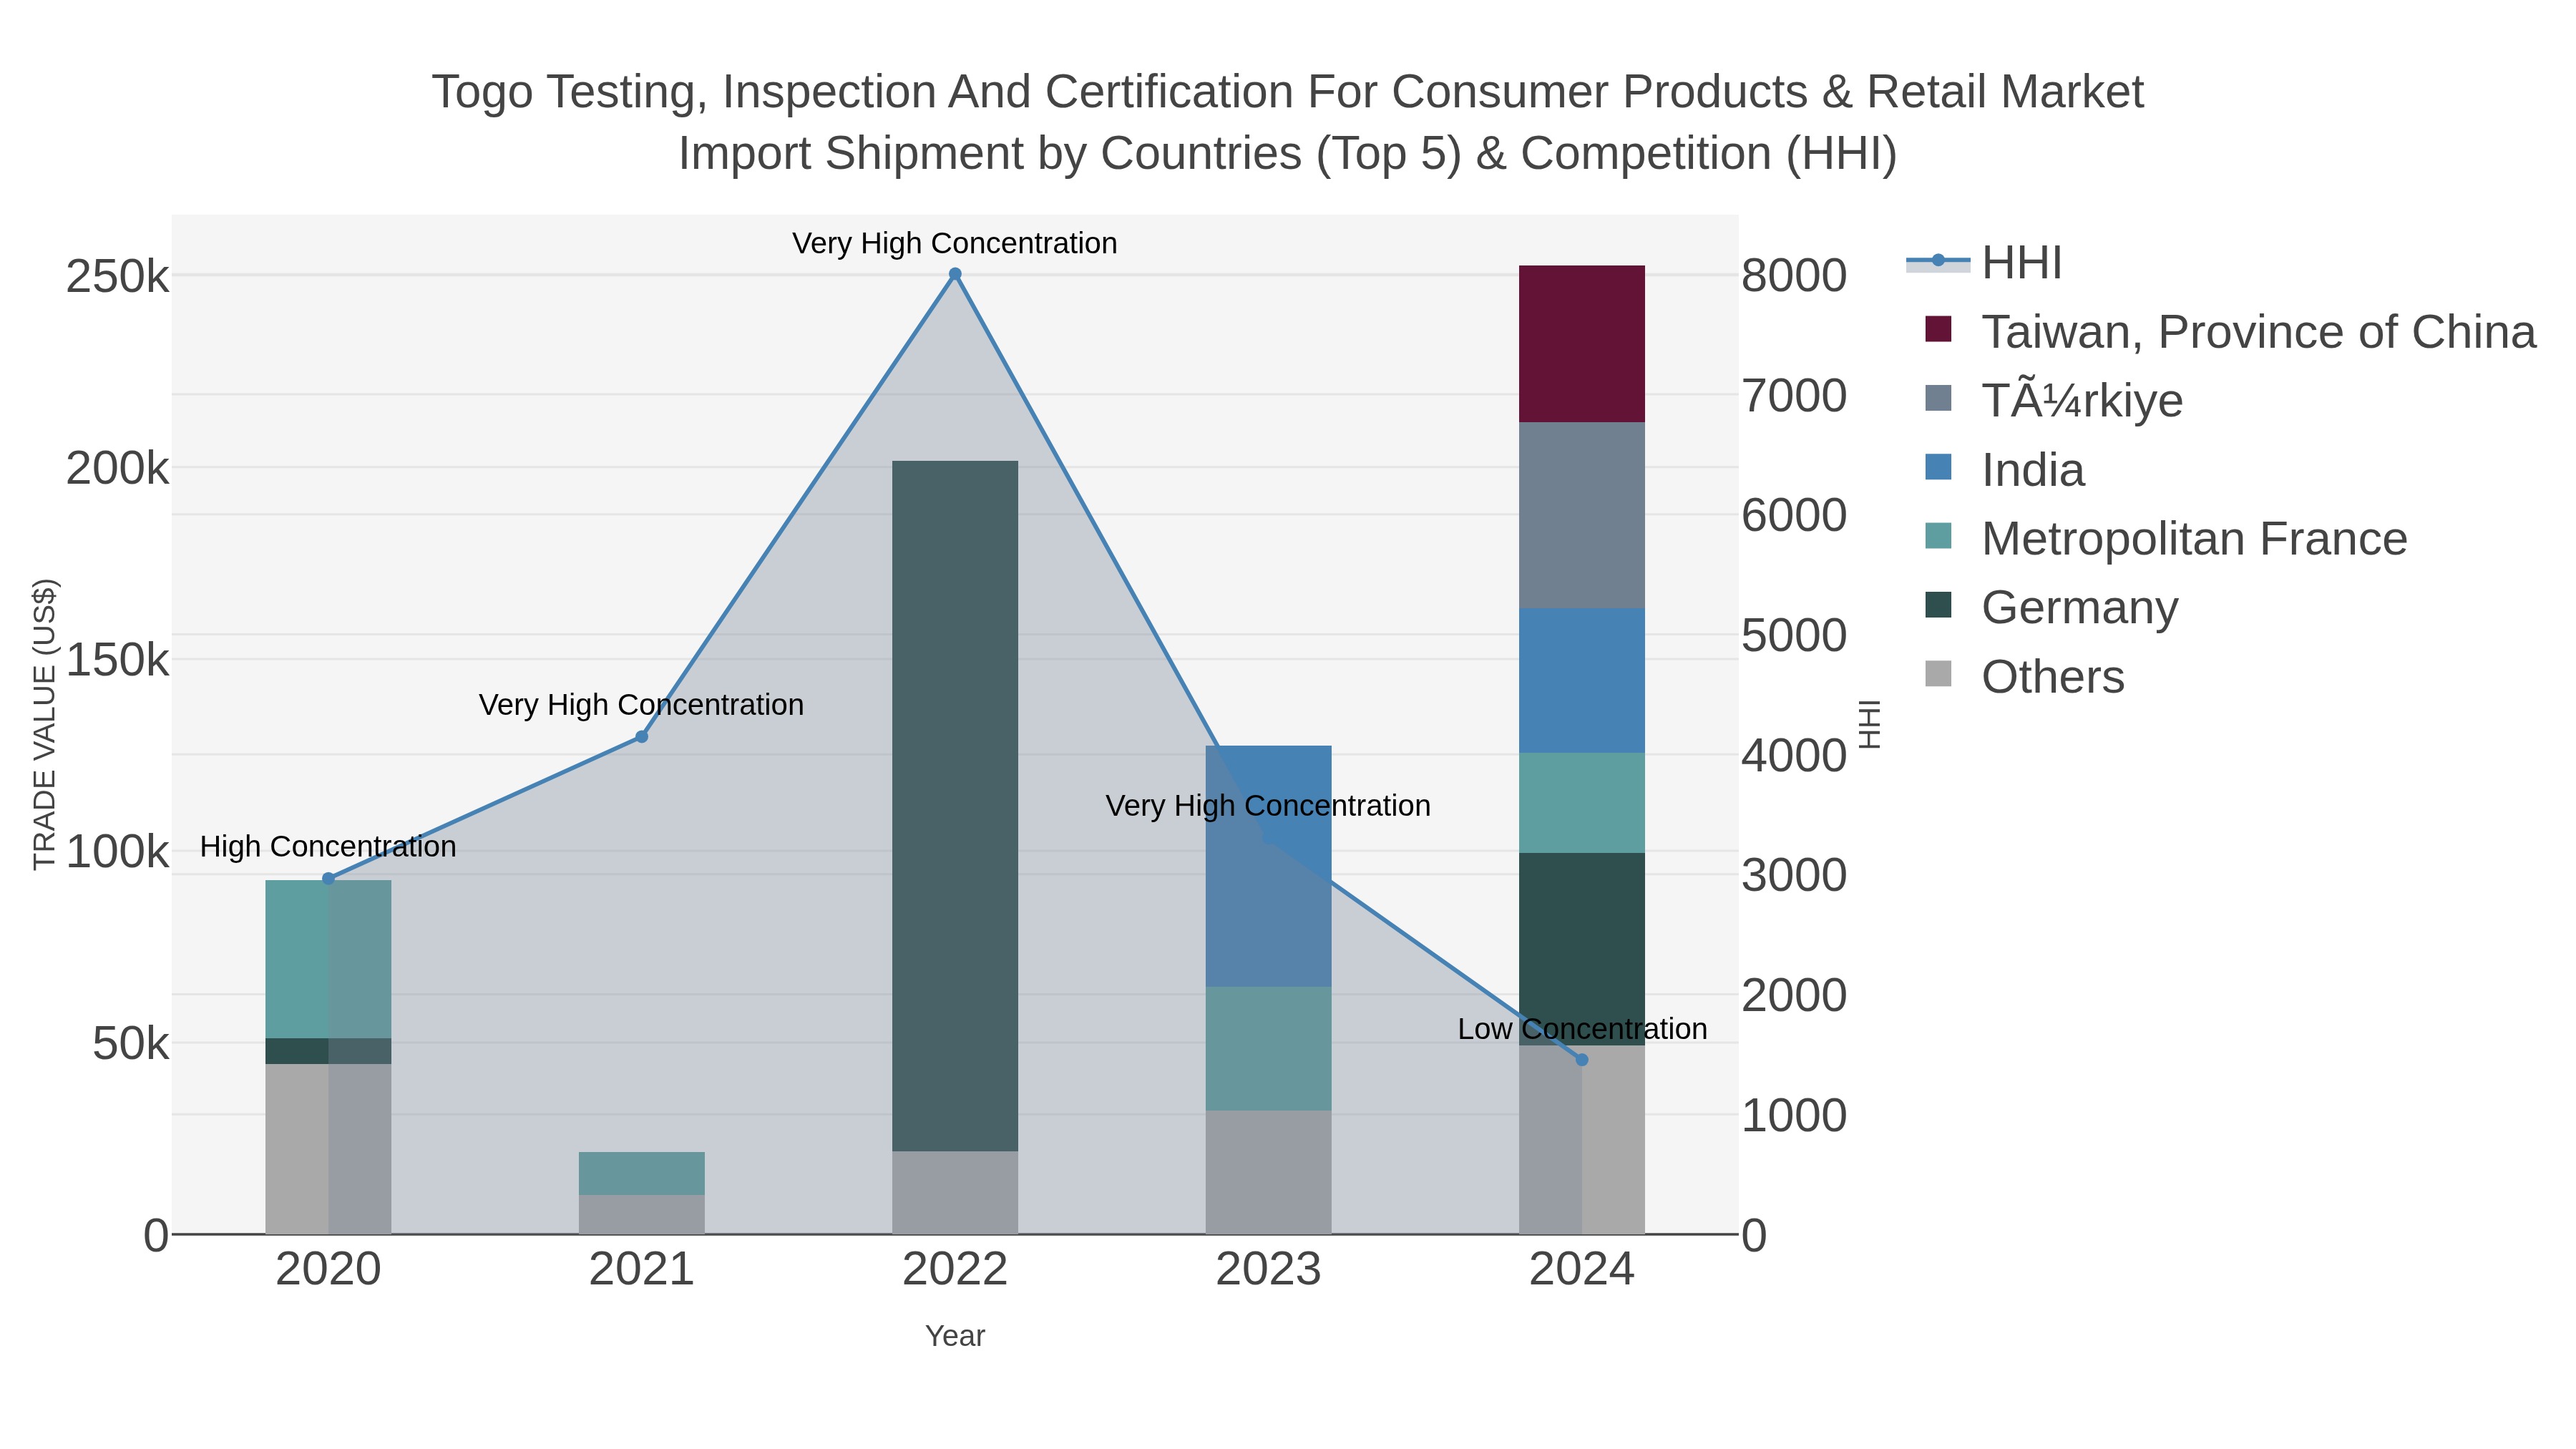Click the Türkiye bar segment in 2024
The width and height of the screenshot is (2576, 1449).
pos(1582,515)
